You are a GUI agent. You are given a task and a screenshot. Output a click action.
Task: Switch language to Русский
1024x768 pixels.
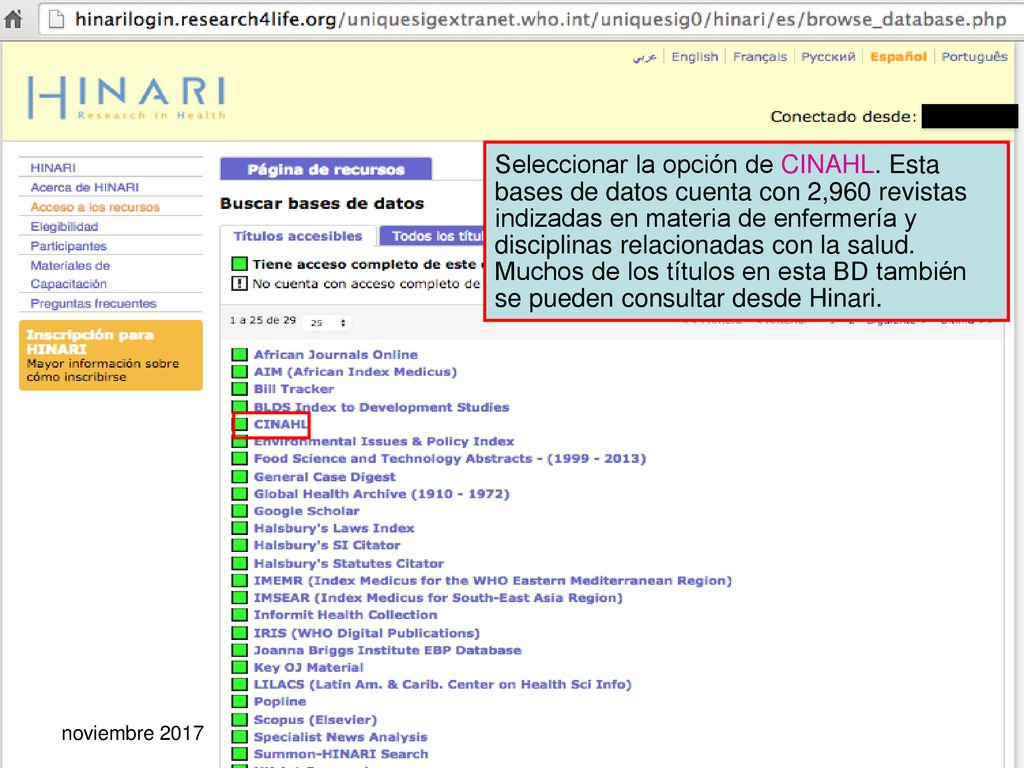828,57
